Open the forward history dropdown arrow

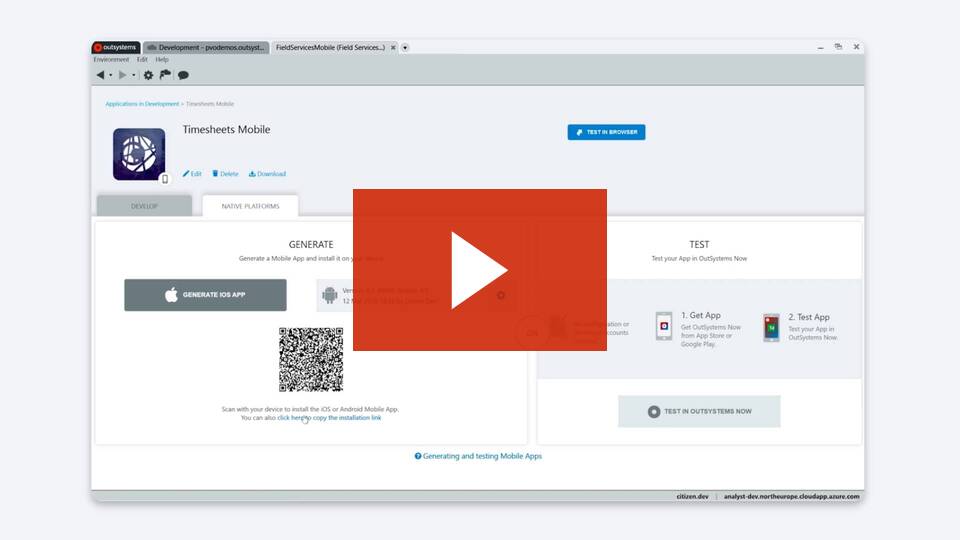coord(133,75)
